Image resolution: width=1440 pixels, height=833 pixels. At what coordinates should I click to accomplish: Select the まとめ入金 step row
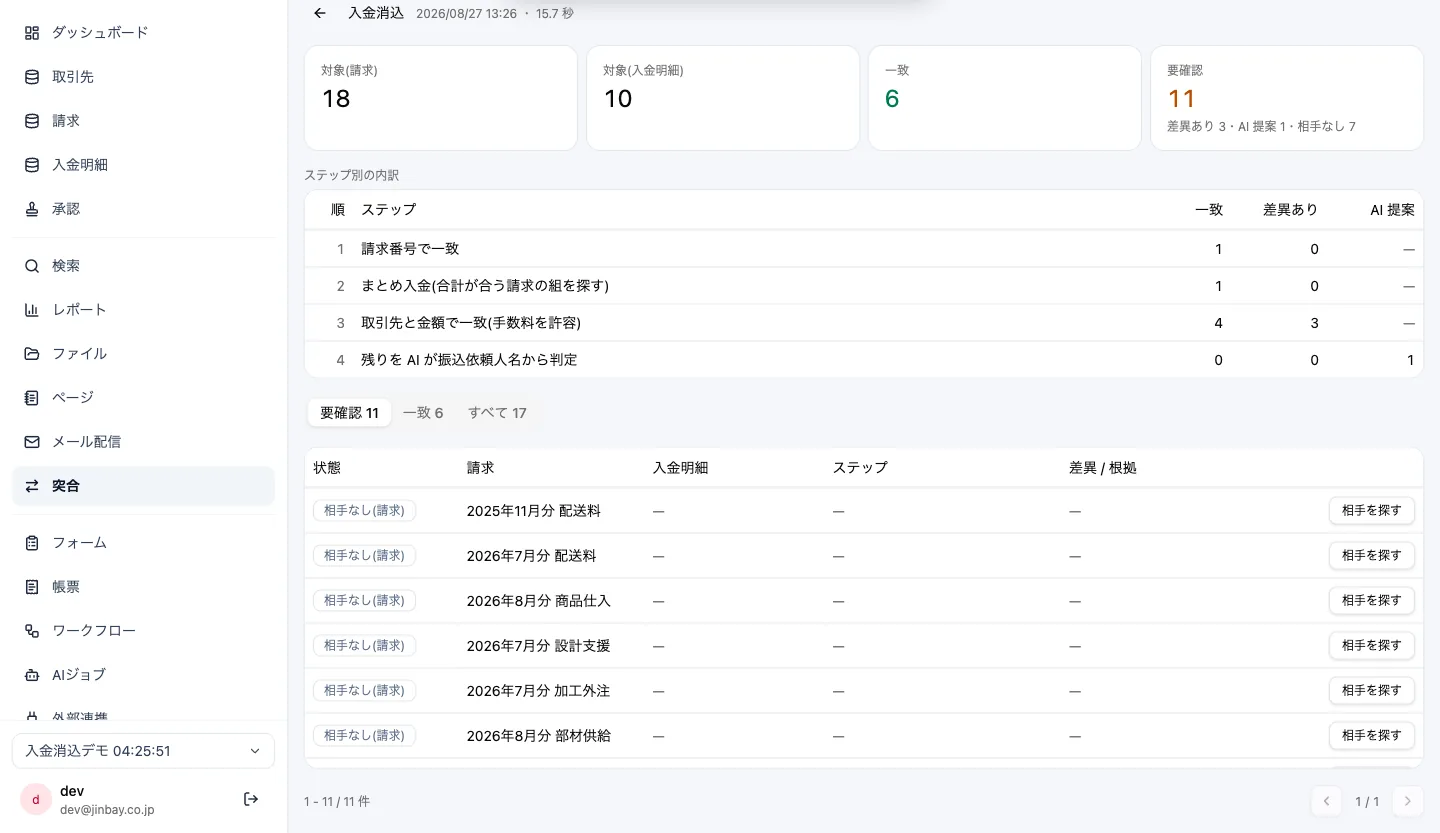(x=864, y=286)
